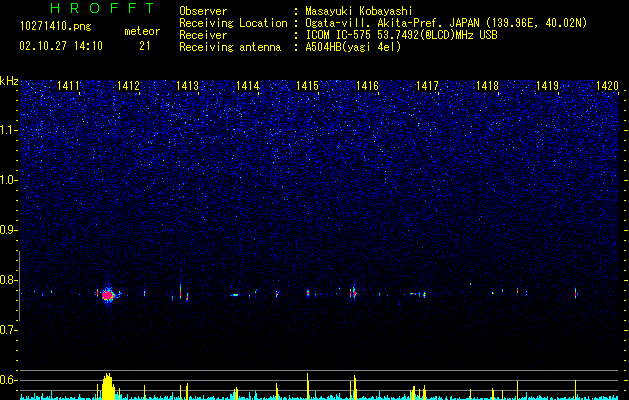Click the 1412 time axis marker
Viewport: 629px width, 400px height.
128,85
